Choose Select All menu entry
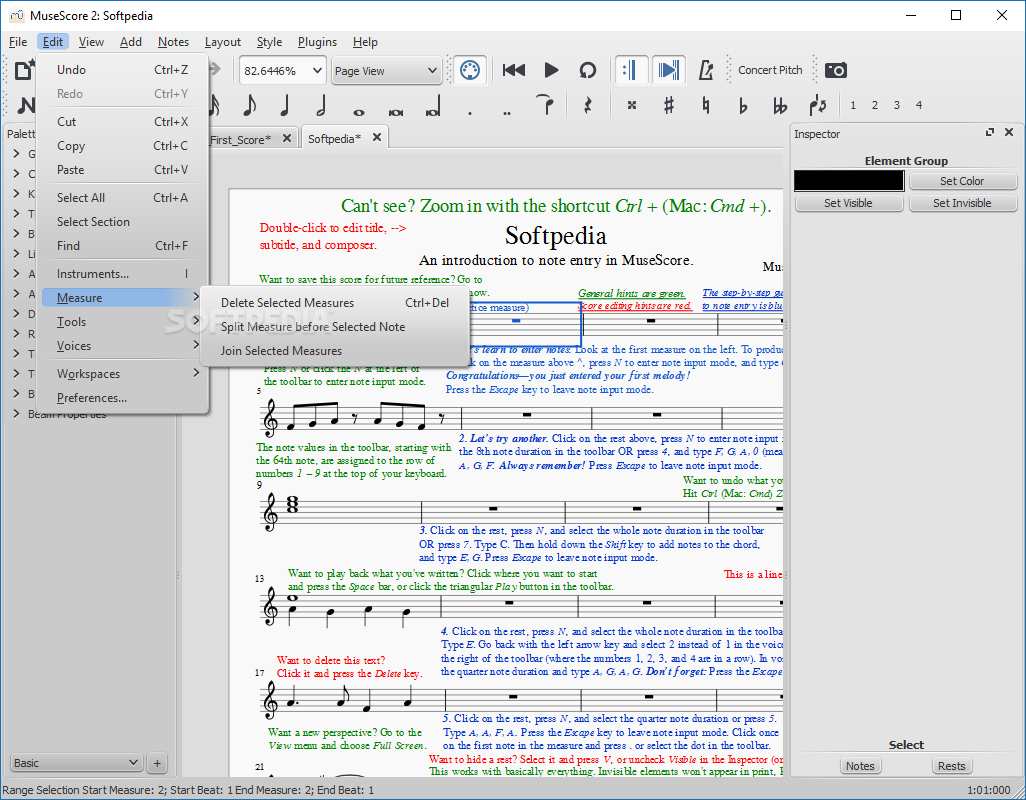1026x800 pixels. 122,198
